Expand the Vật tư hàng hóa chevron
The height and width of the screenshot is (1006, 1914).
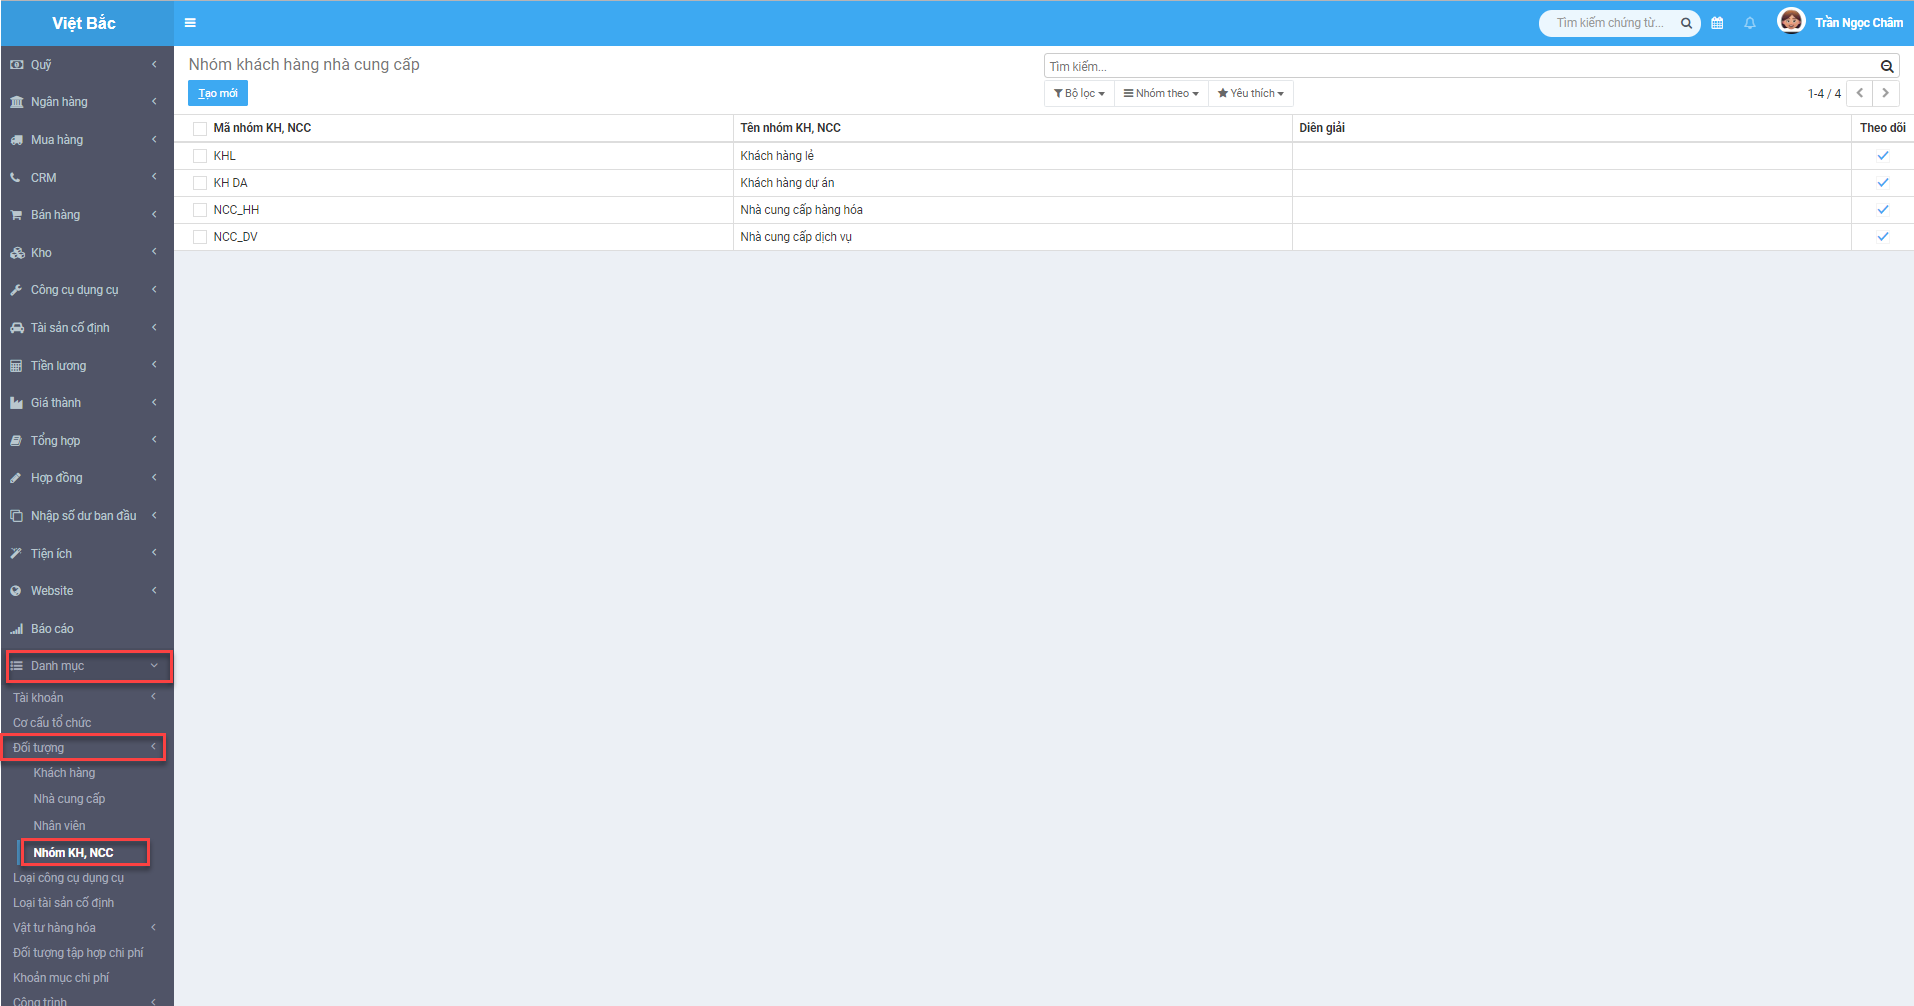point(153,927)
